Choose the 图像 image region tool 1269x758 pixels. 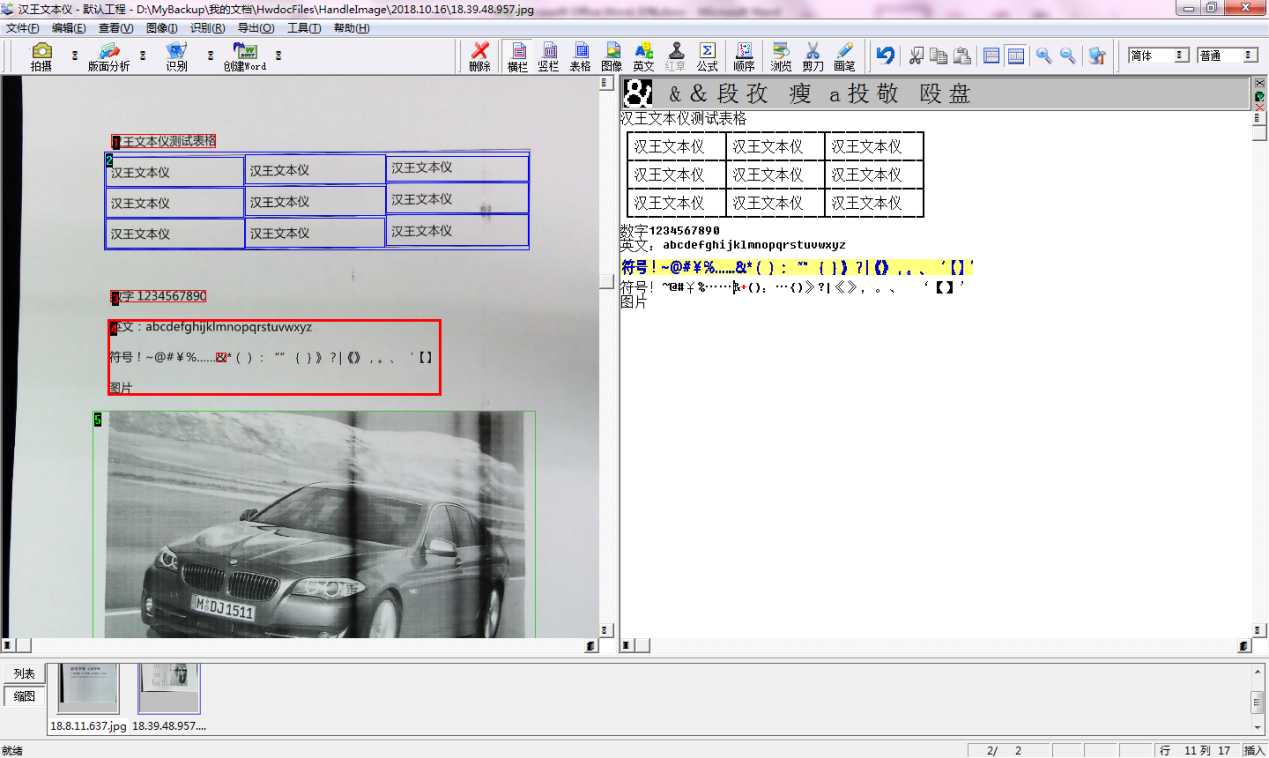(612, 57)
